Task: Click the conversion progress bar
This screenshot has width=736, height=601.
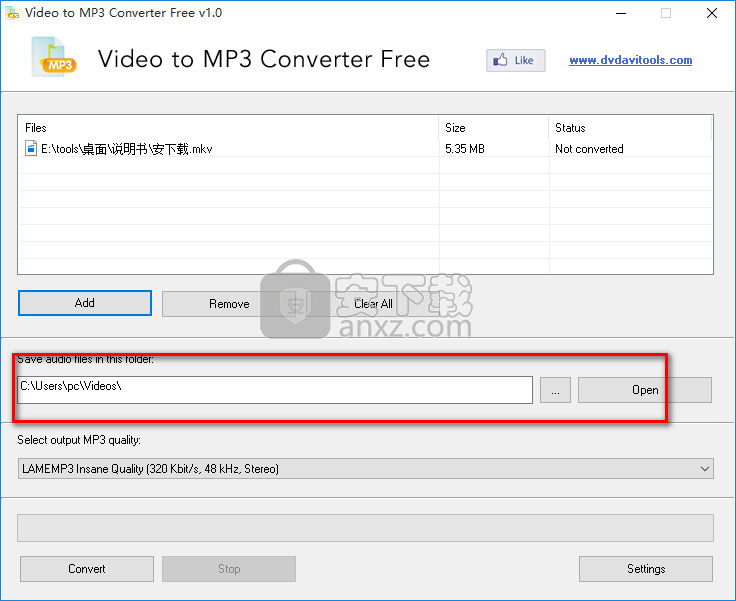Action: tap(365, 528)
